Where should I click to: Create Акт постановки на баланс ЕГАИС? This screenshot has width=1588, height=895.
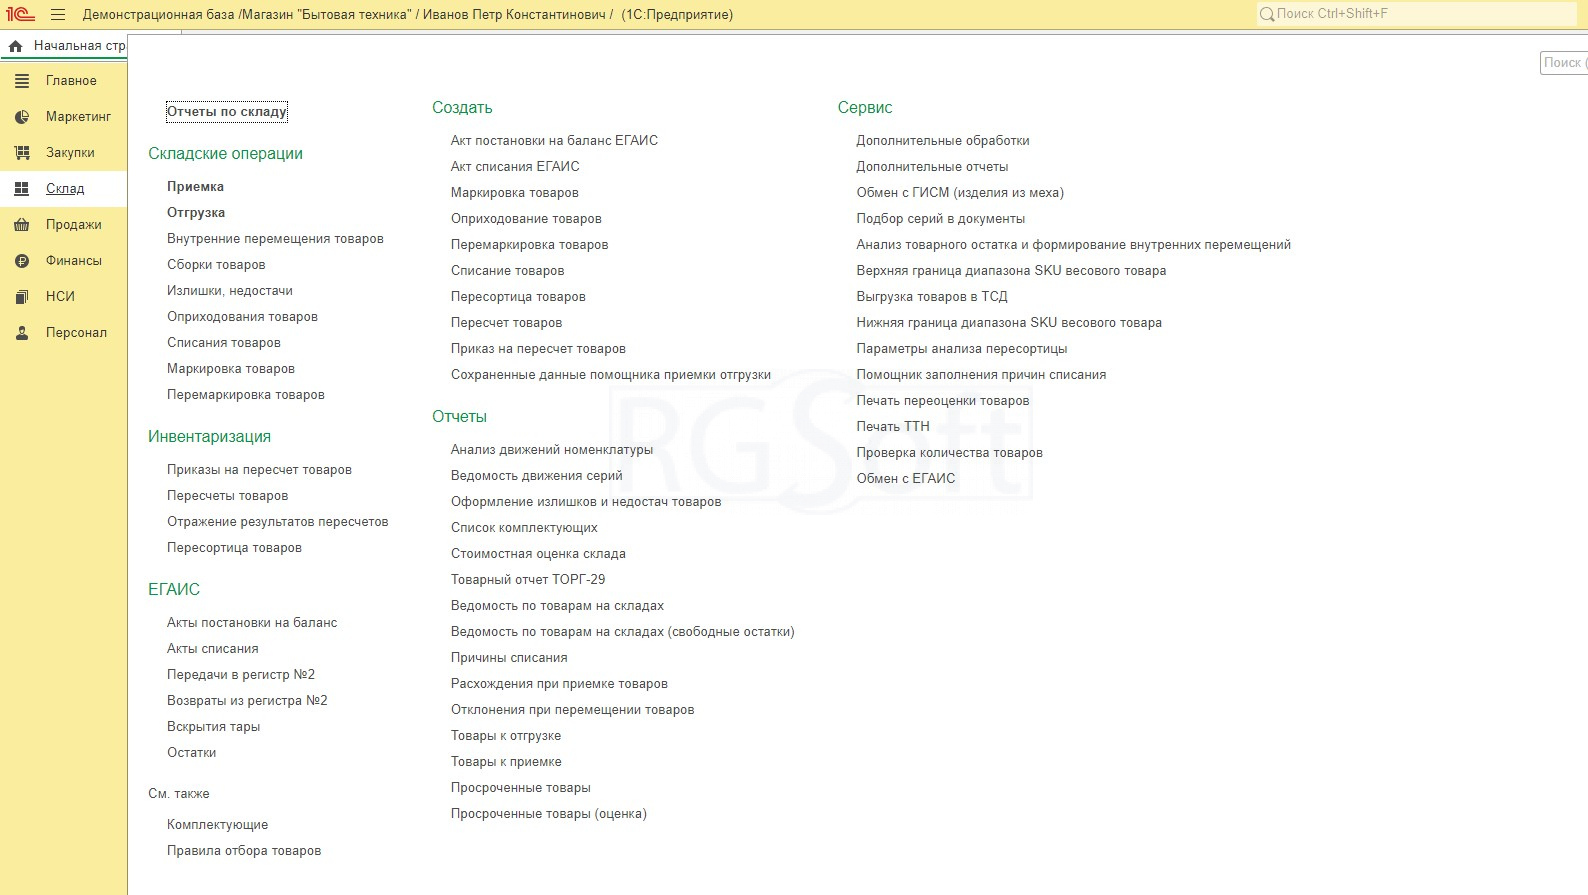tap(554, 141)
